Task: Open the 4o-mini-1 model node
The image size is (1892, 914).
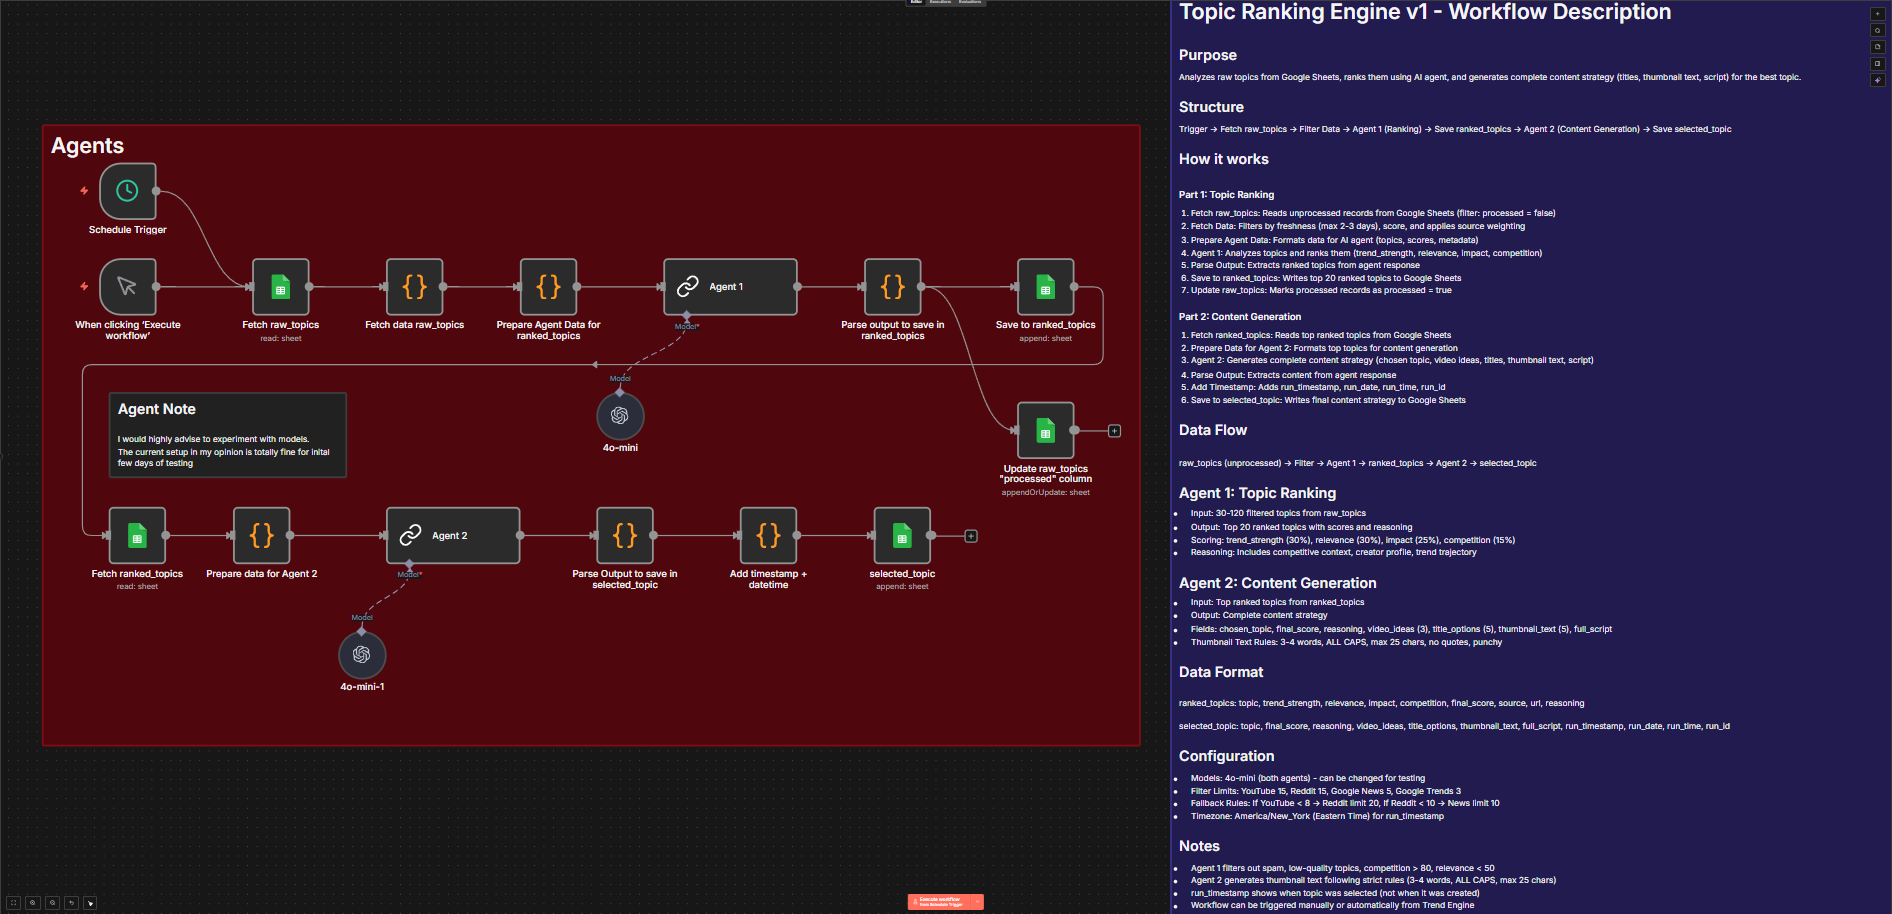Action: point(362,655)
